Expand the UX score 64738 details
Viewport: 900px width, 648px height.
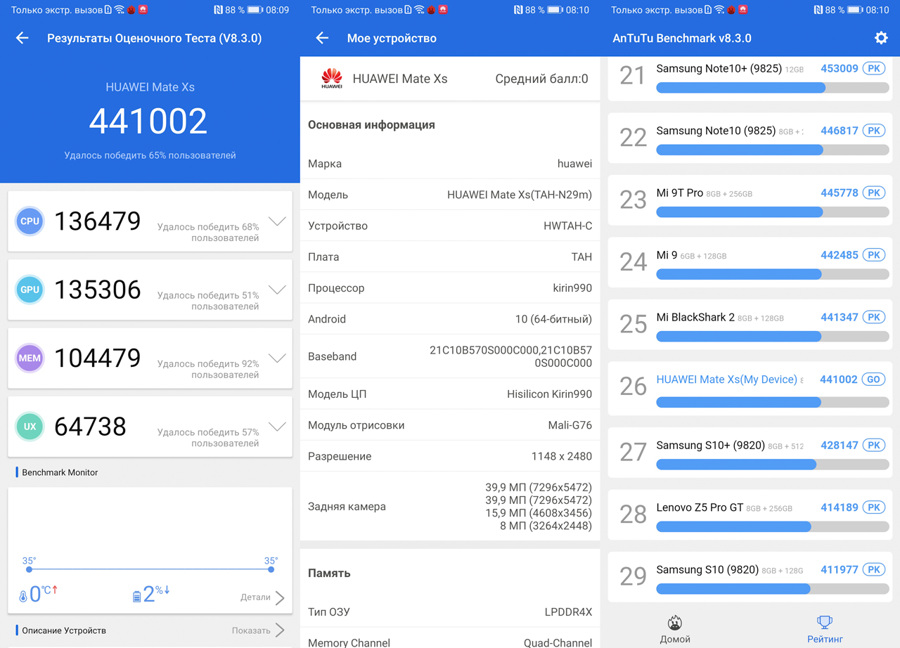277,426
